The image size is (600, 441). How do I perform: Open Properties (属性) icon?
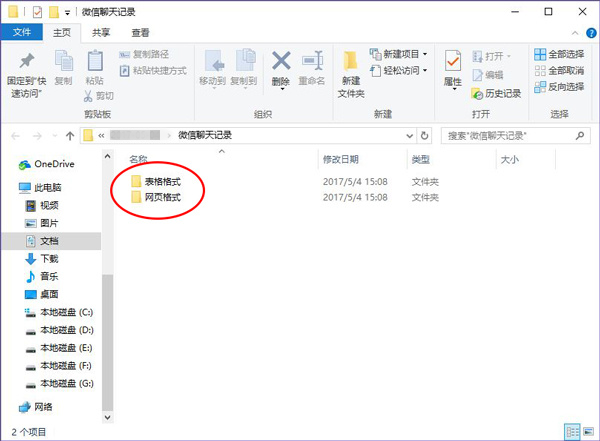[x=453, y=61]
